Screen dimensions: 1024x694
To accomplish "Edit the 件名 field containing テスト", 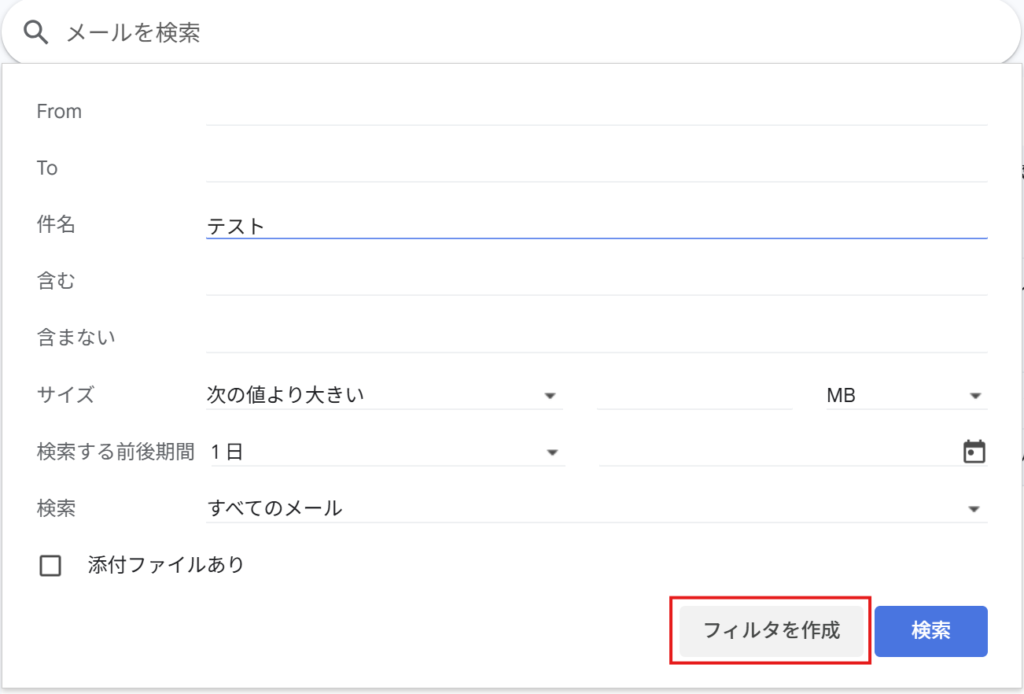I will [x=596, y=225].
